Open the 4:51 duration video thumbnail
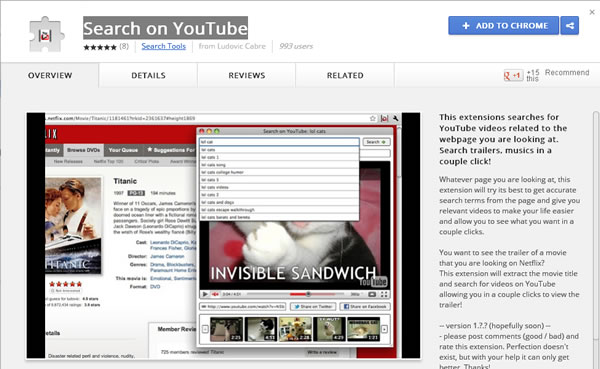The height and width of the screenshot is (369, 600). pos(261,329)
